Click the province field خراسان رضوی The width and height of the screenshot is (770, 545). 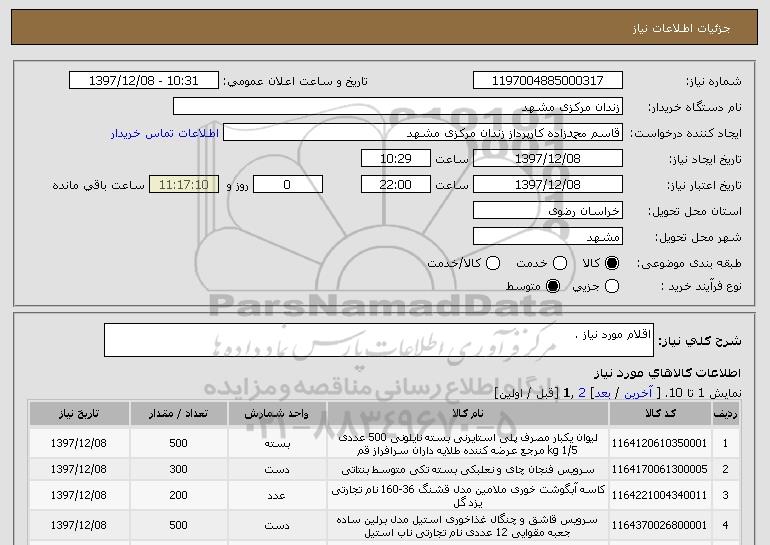pos(548,211)
